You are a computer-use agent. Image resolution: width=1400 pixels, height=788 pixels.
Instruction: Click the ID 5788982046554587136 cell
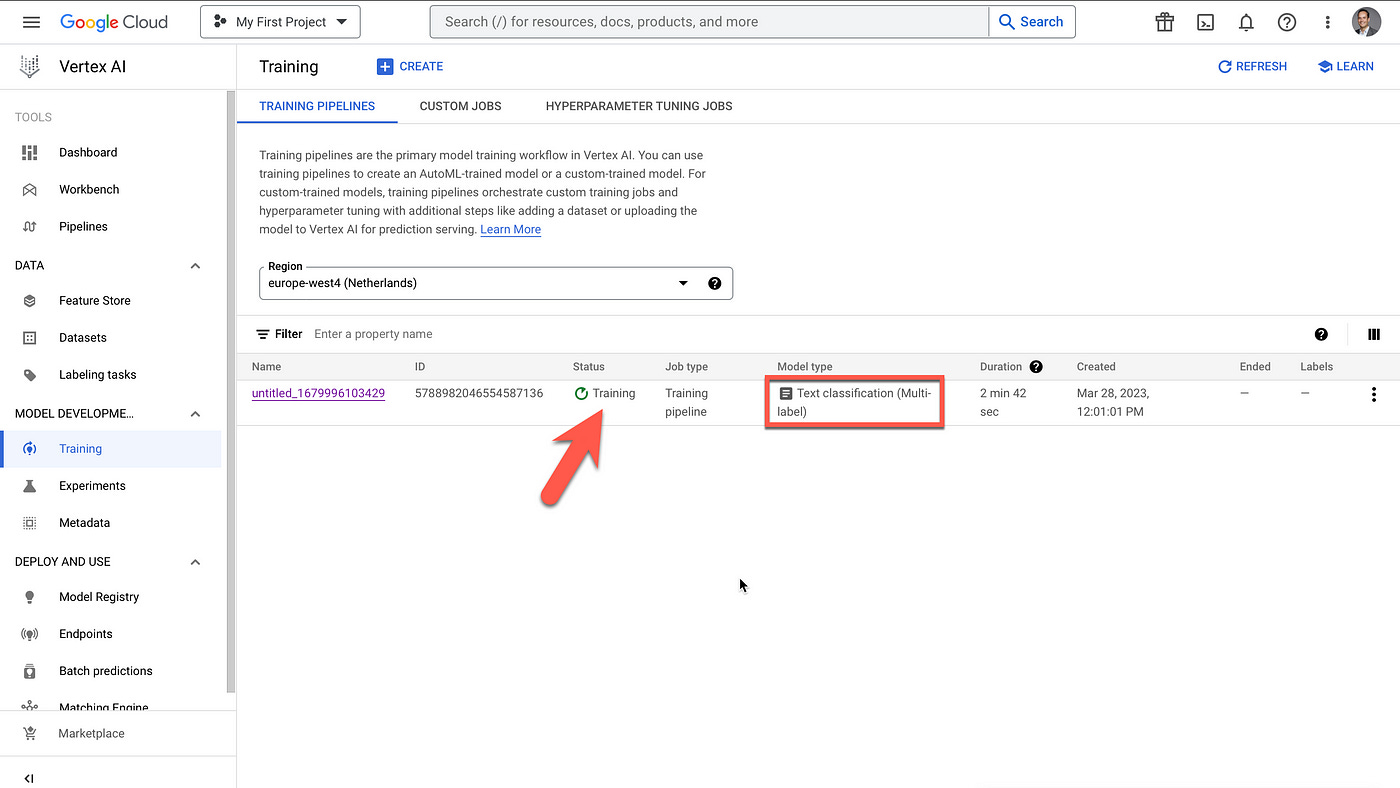pyautogui.click(x=479, y=393)
